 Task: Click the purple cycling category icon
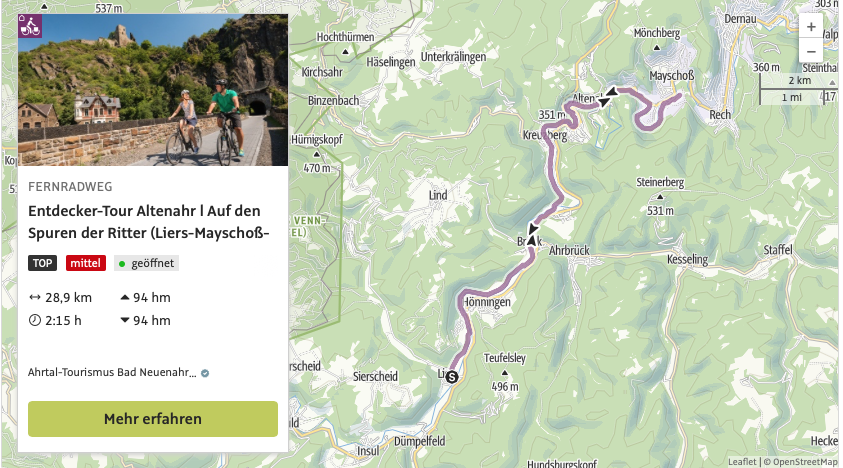point(30,25)
